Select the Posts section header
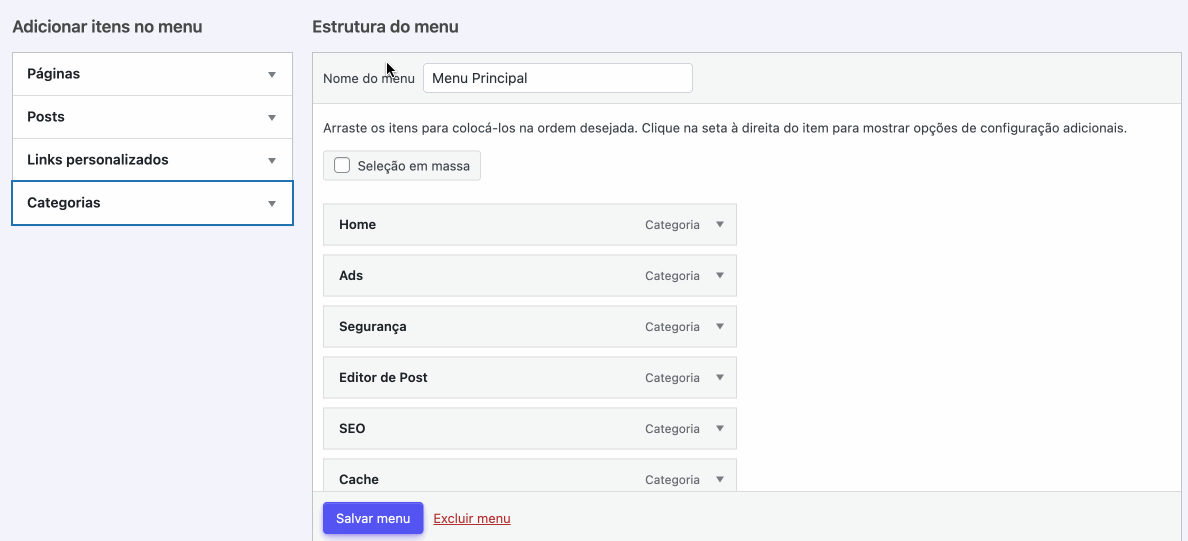 point(152,117)
